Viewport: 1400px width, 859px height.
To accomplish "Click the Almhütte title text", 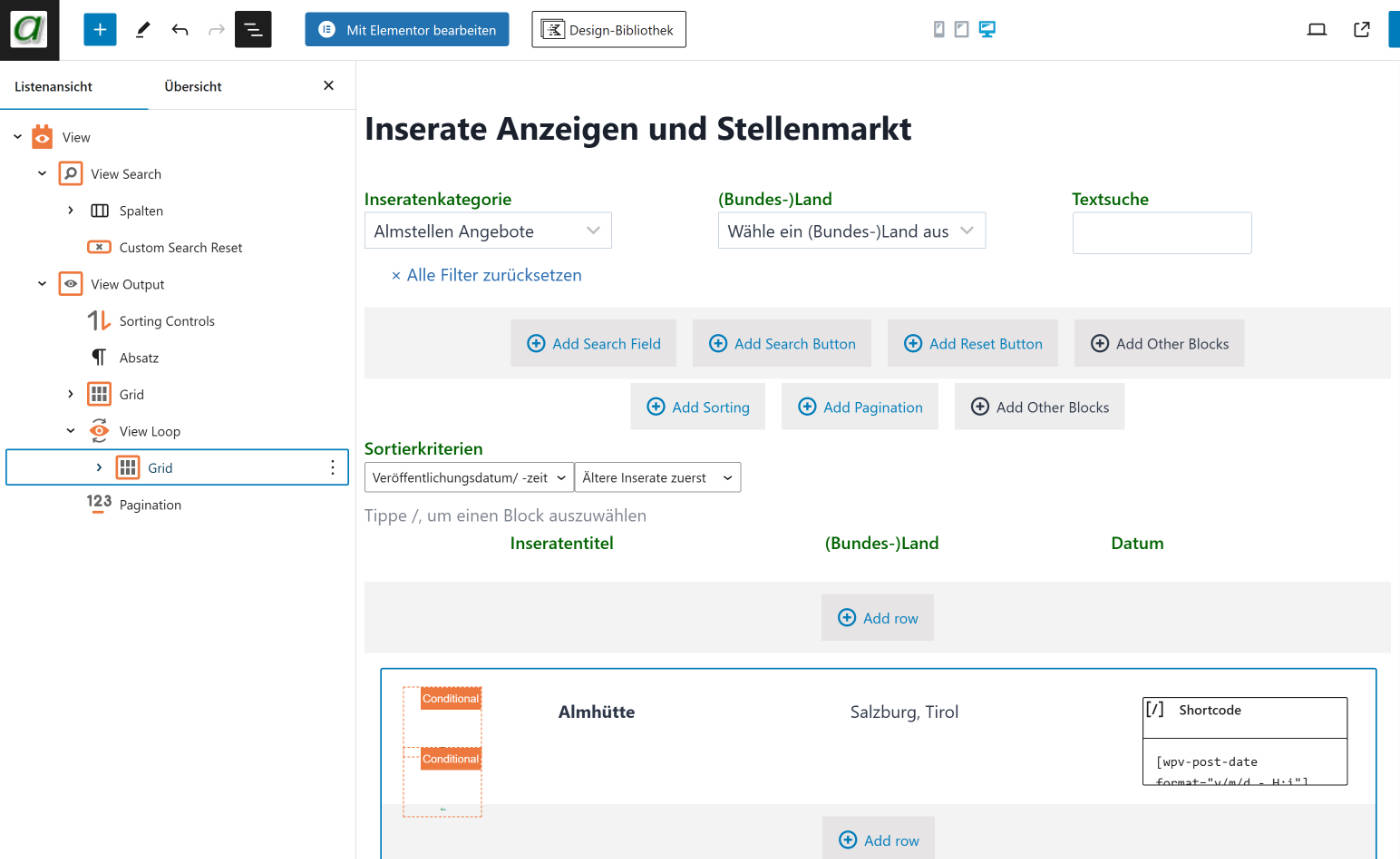I will 596,712.
